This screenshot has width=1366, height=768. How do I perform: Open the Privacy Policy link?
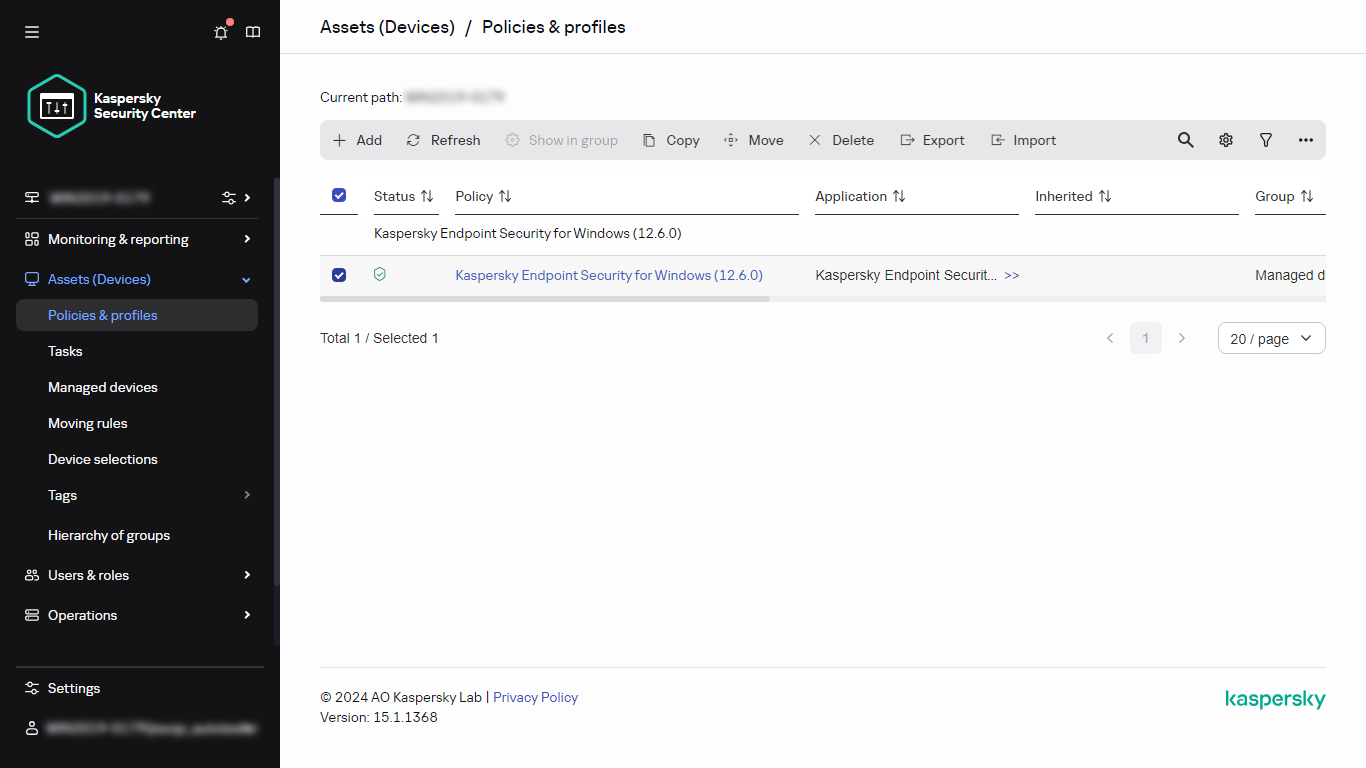tap(535, 697)
